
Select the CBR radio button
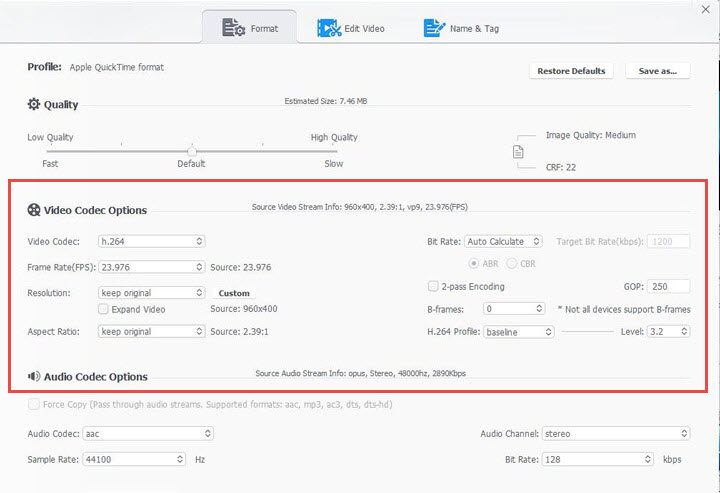tap(512, 263)
